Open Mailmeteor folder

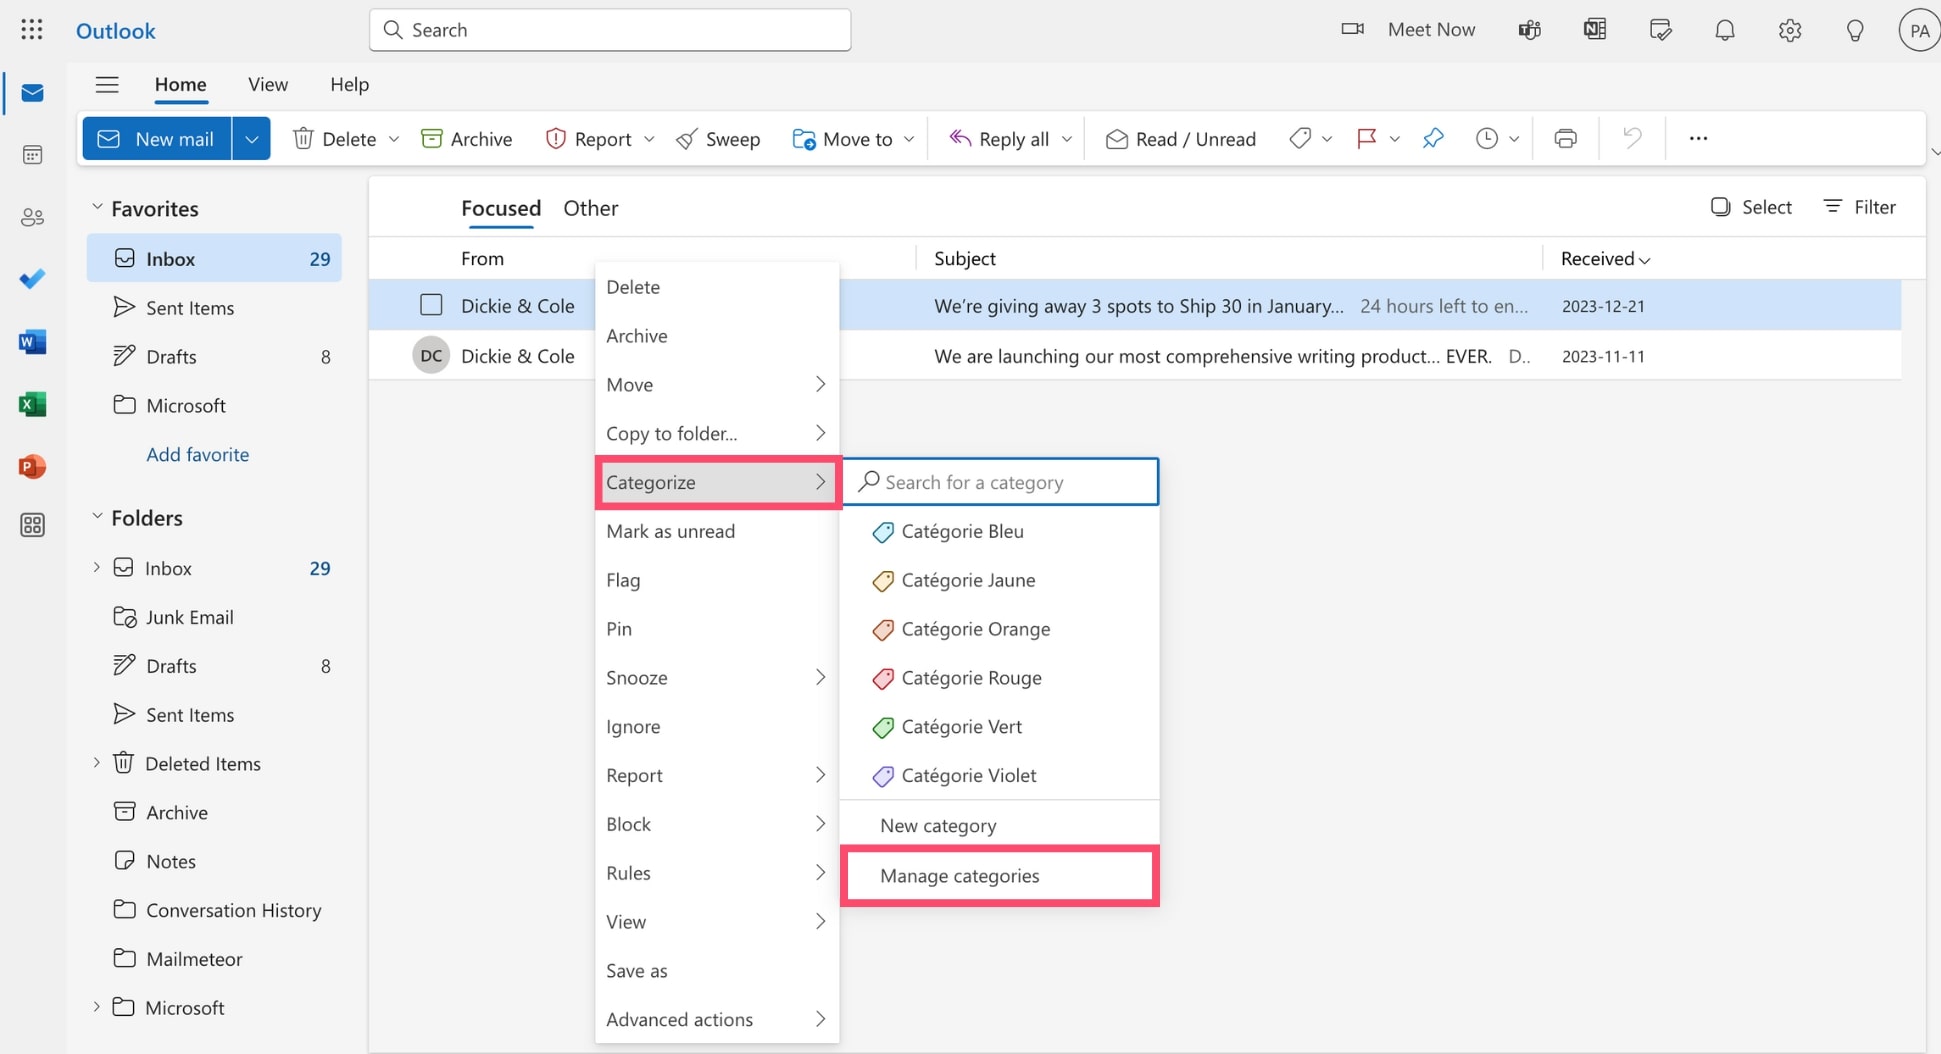pos(214,959)
